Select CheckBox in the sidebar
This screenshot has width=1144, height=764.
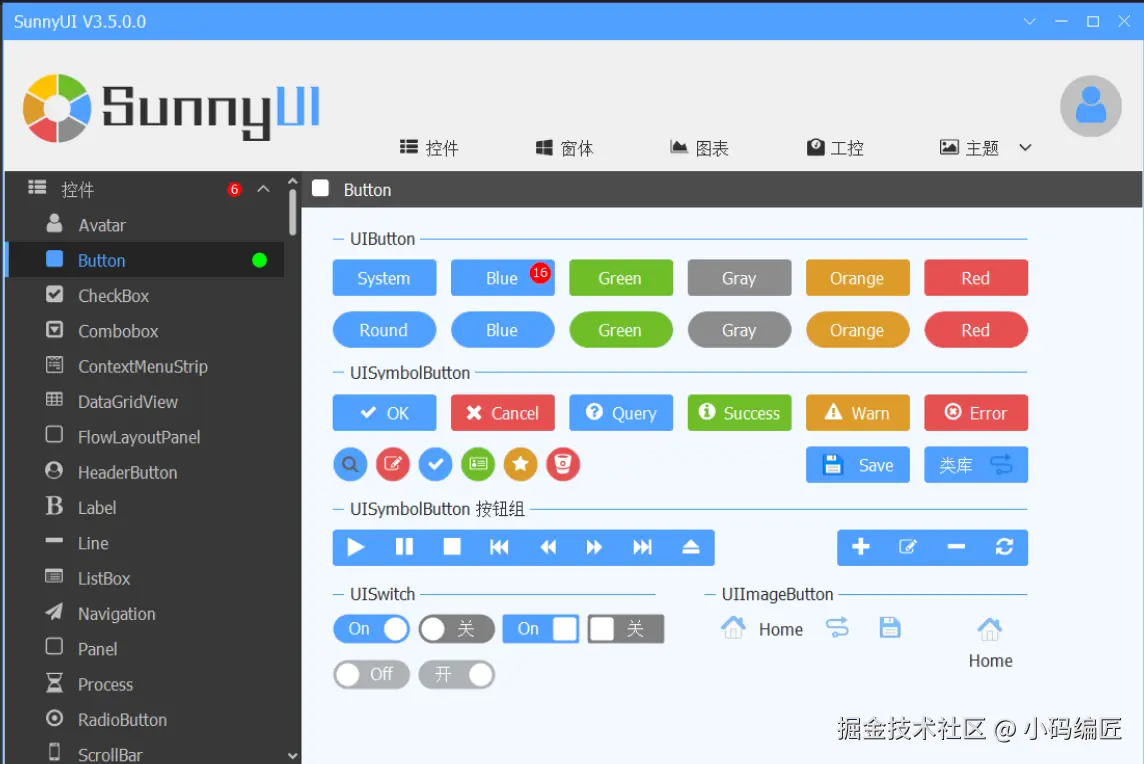point(144,296)
